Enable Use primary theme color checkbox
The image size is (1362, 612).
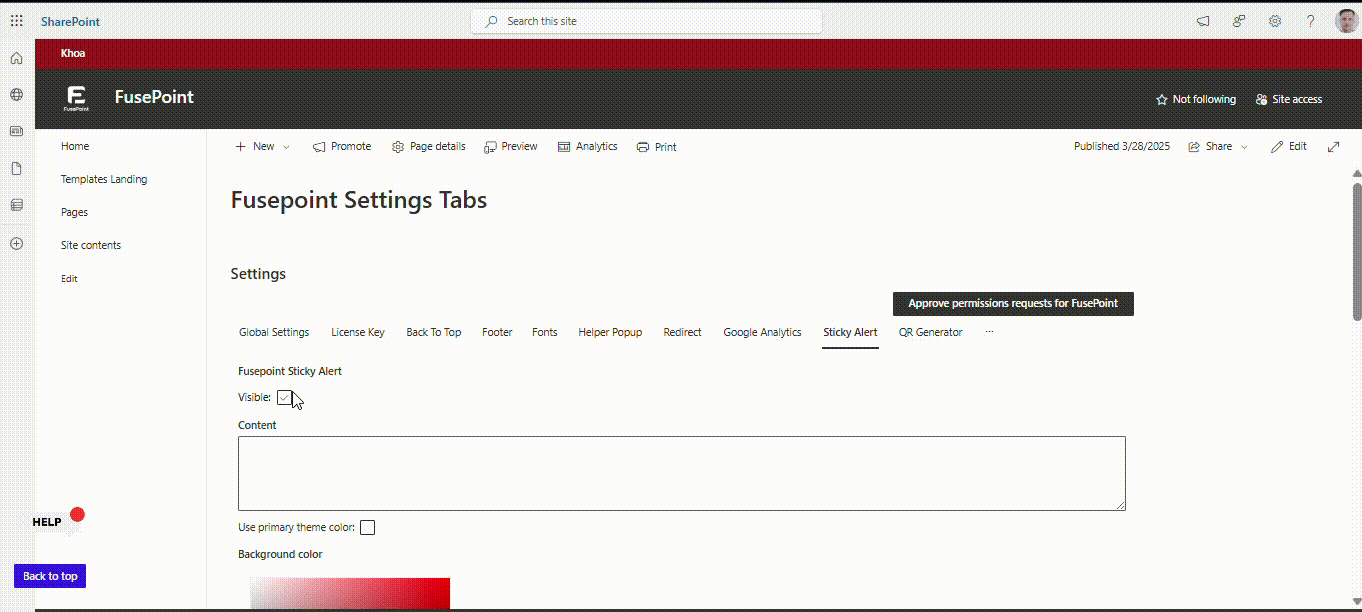[367, 528]
